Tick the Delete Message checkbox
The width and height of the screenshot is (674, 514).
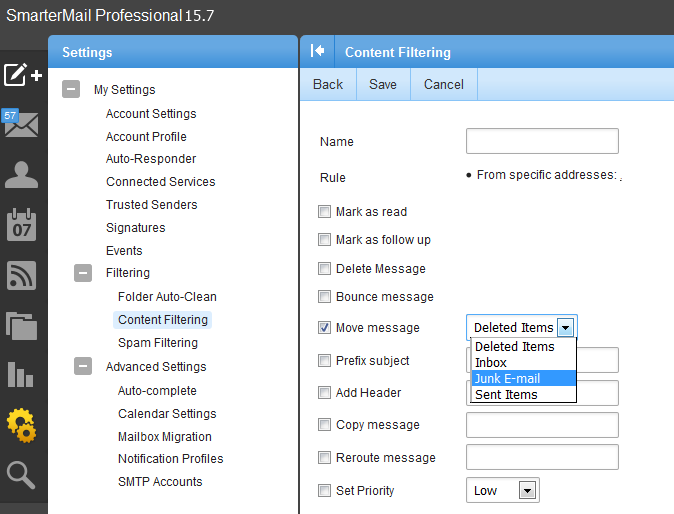tap(324, 269)
